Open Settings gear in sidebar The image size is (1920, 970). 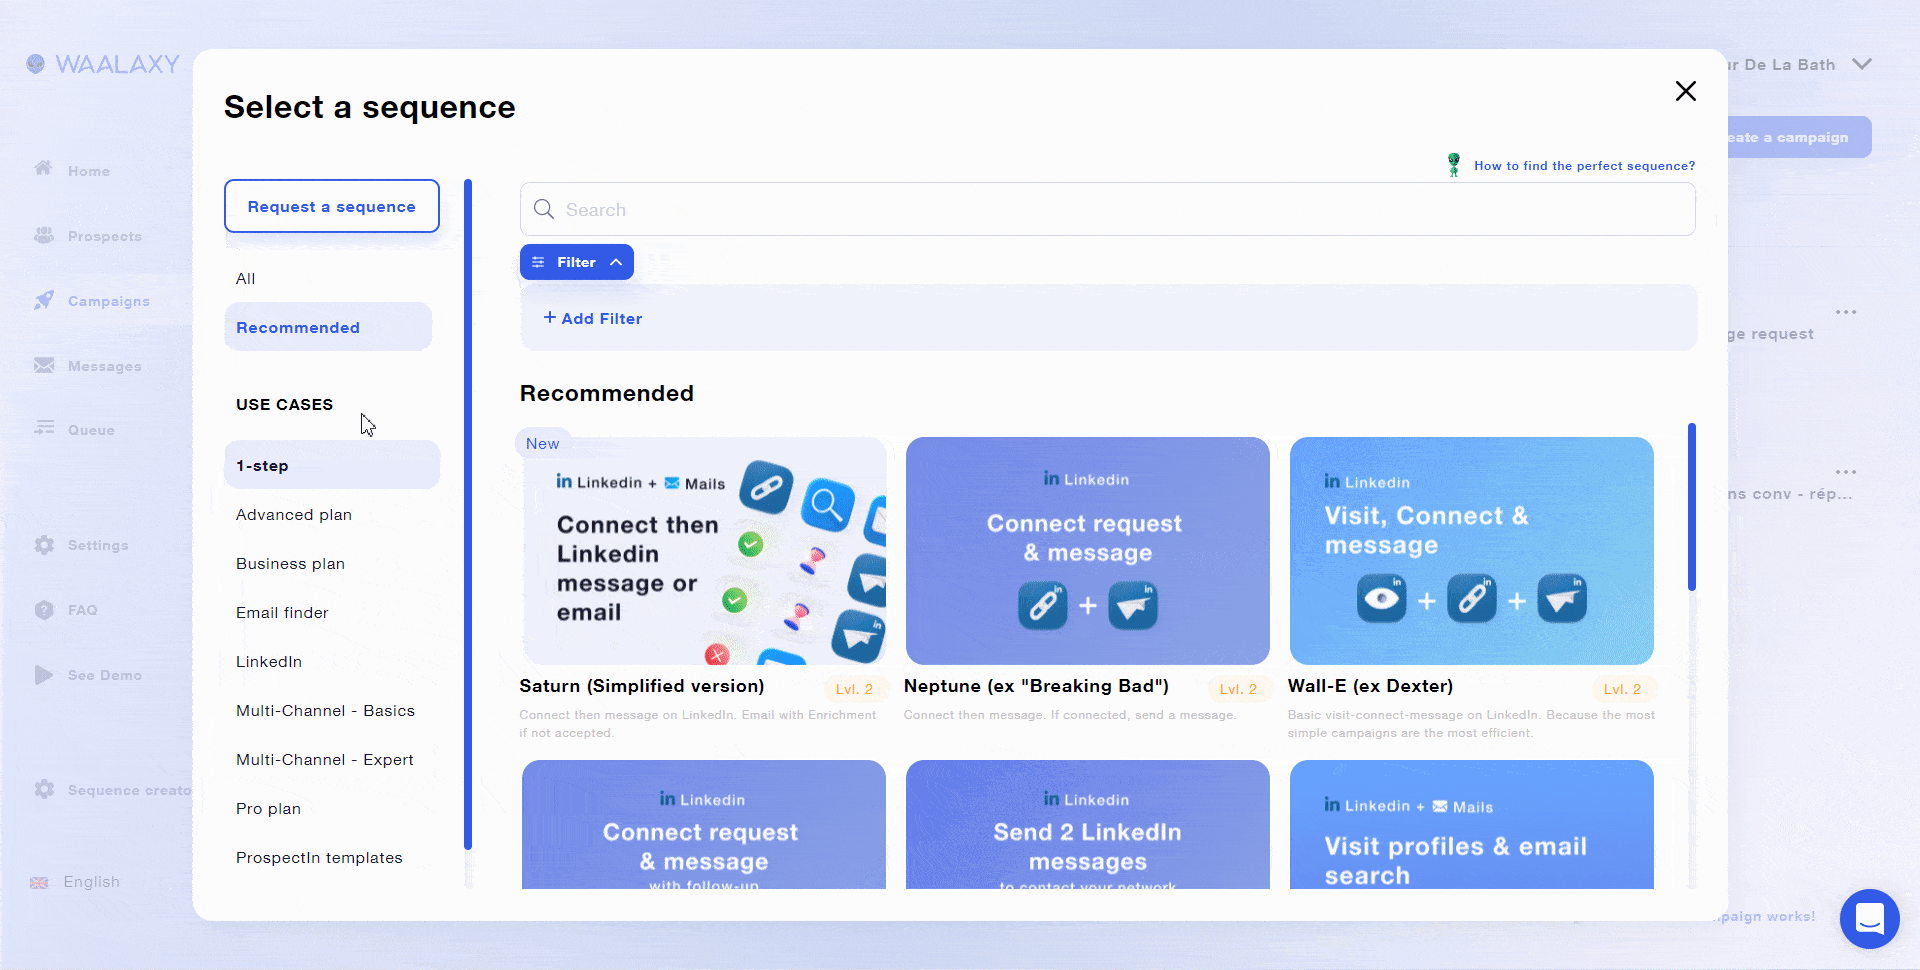[44, 545]
